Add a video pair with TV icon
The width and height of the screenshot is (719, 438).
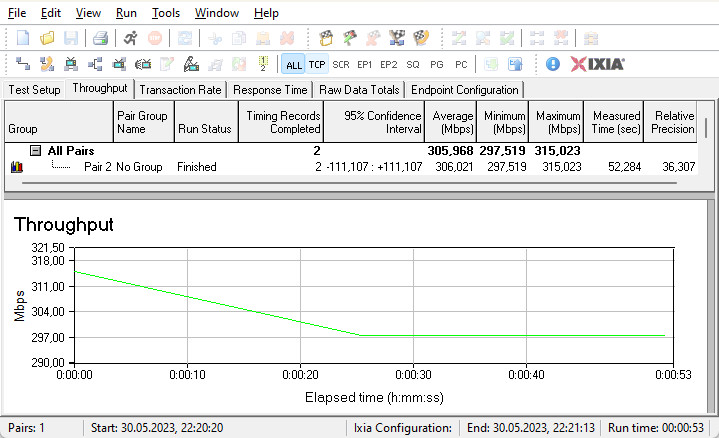[71, 64]
